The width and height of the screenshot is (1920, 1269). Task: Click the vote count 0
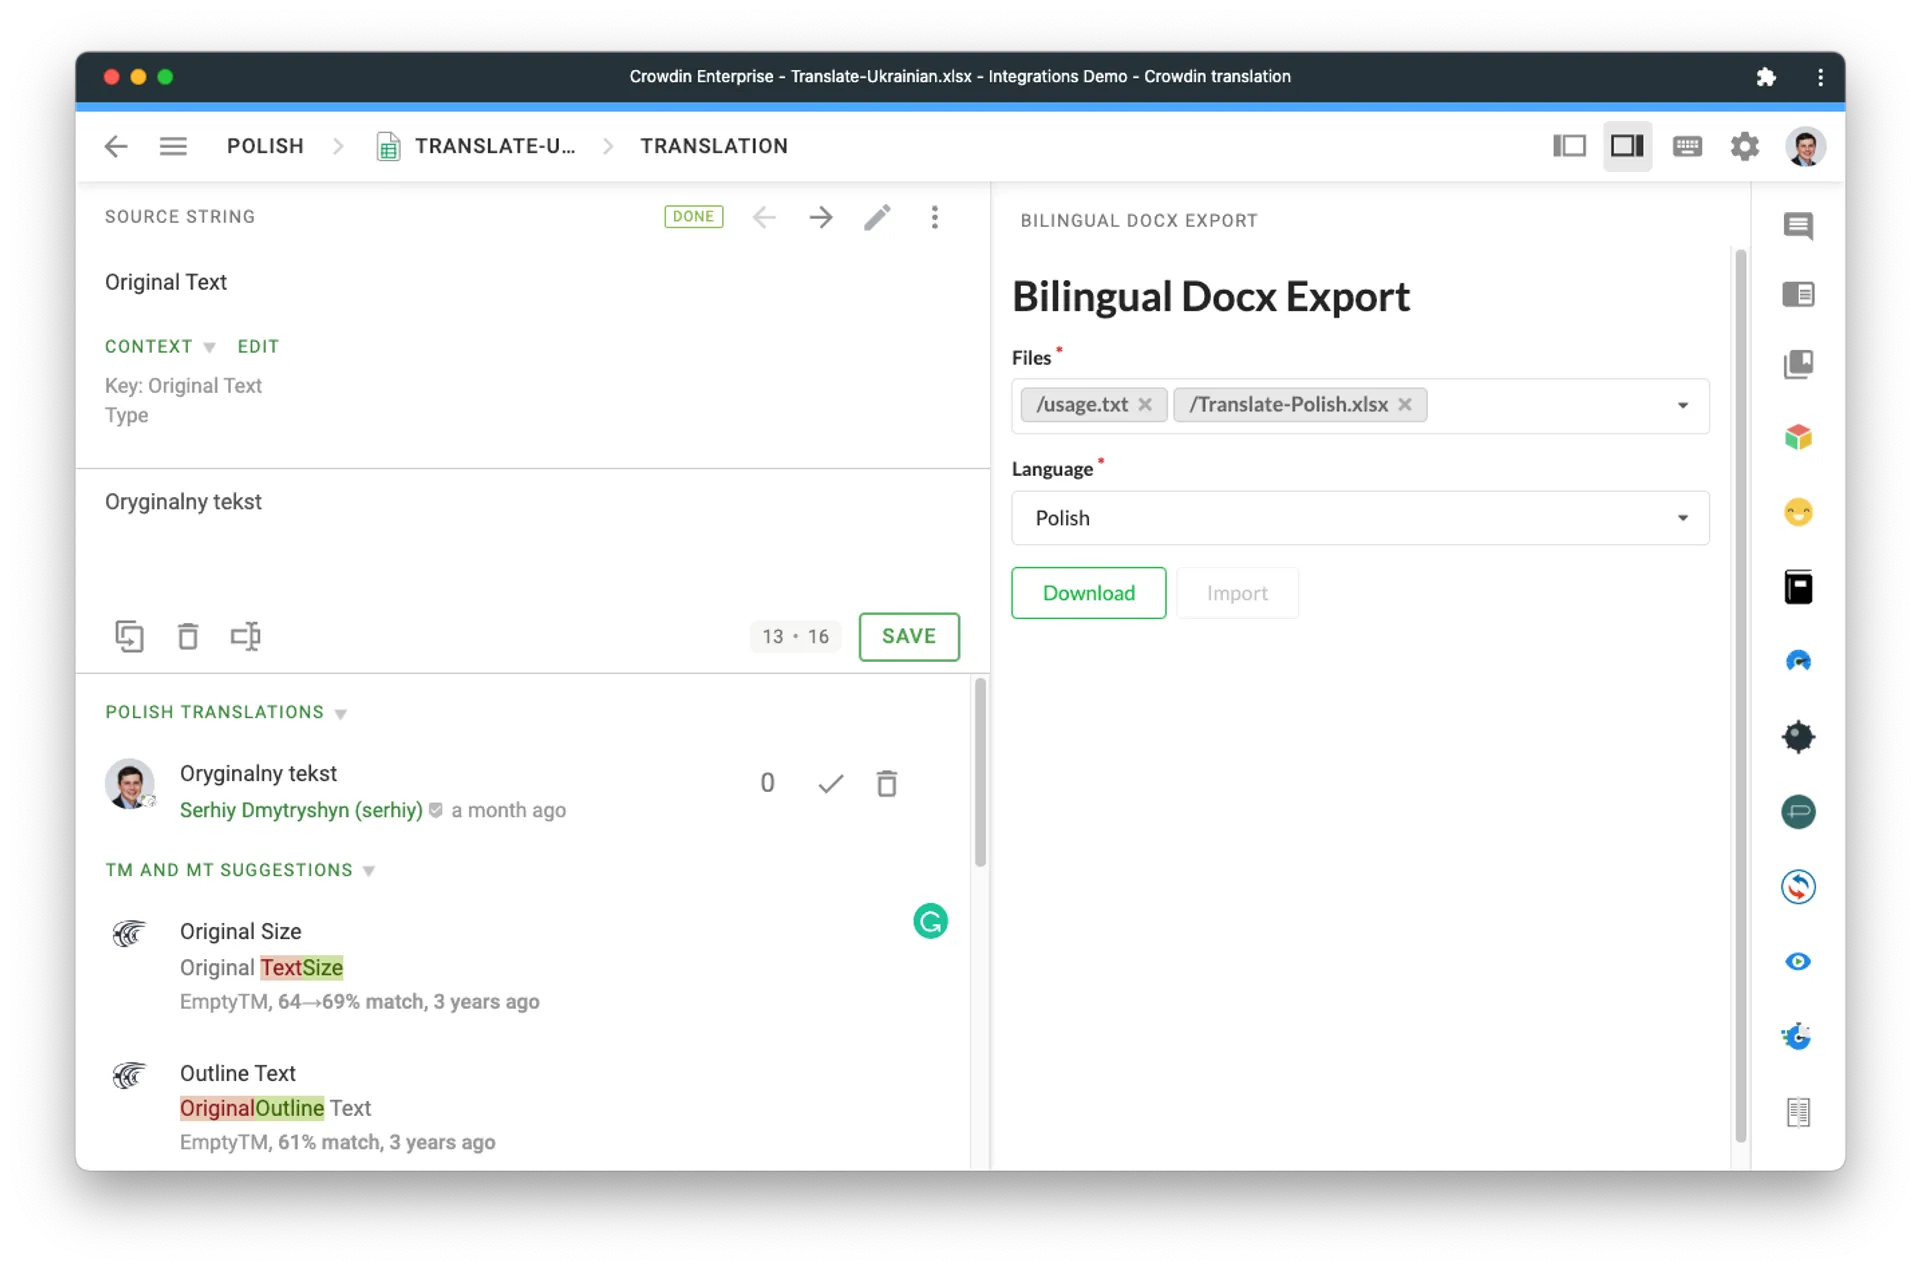tap(767, 783)
